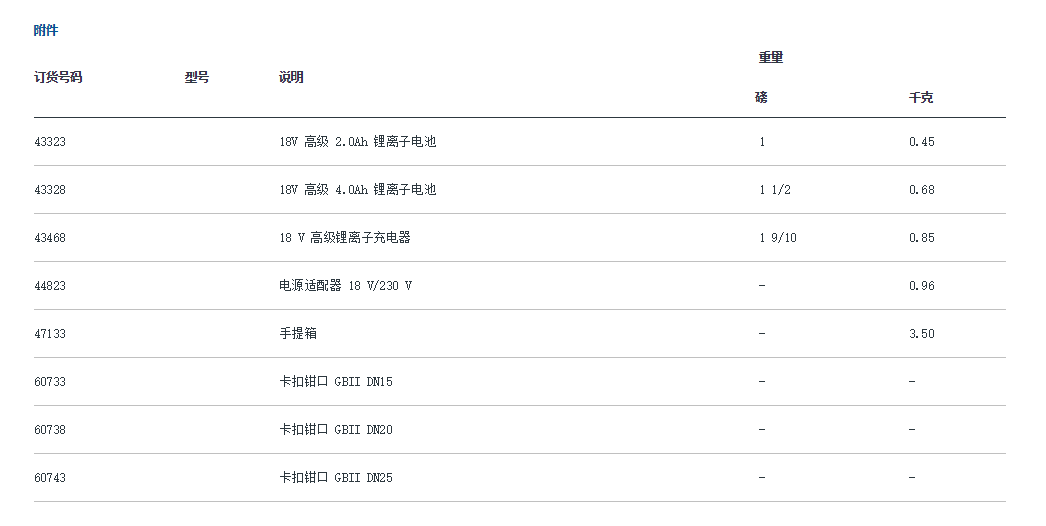
Task: Click the 卡扣钳口 GBII DN20 description
Action: point(336,430)
